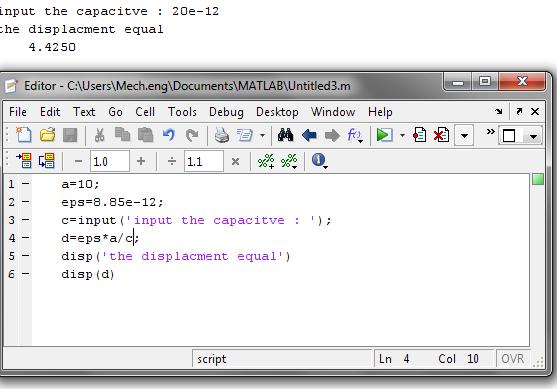Open the Window menu

333,112
